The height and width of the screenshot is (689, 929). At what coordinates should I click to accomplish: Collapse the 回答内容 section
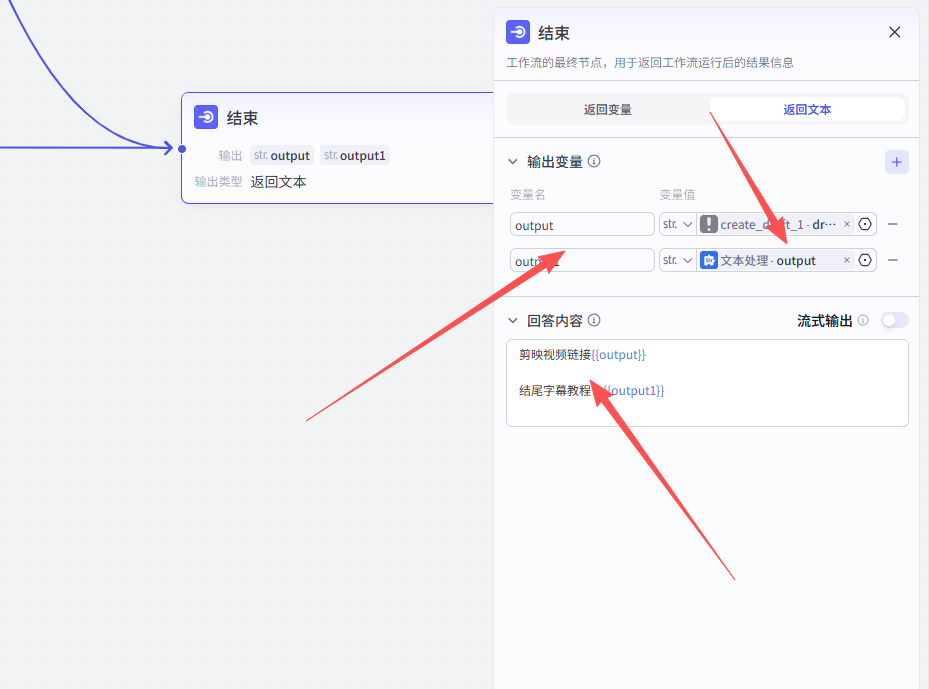pos(514,321)
